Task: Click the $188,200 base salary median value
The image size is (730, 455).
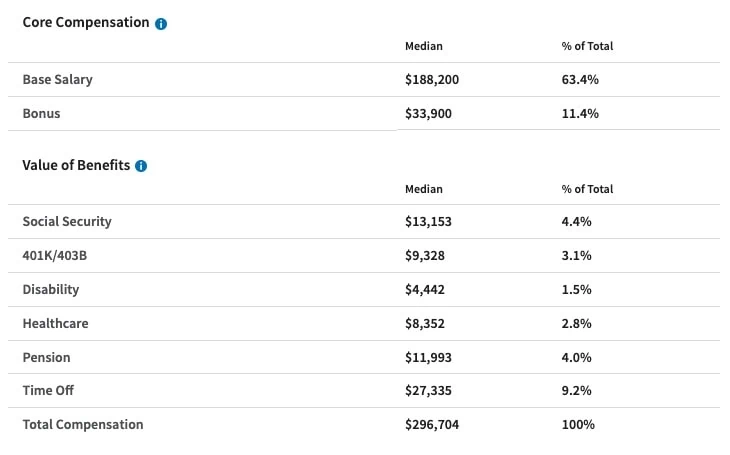Action: (432, 79)
